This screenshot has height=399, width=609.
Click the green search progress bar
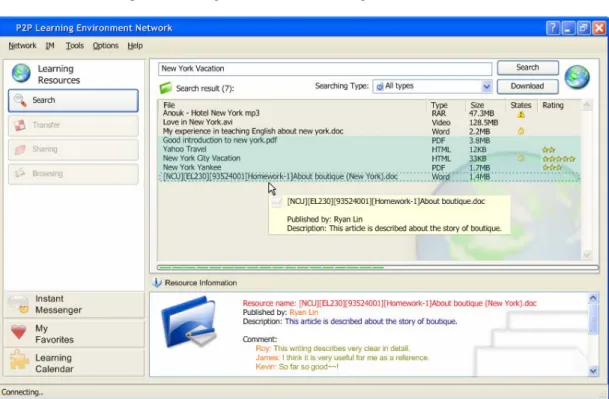pos(378,268)
